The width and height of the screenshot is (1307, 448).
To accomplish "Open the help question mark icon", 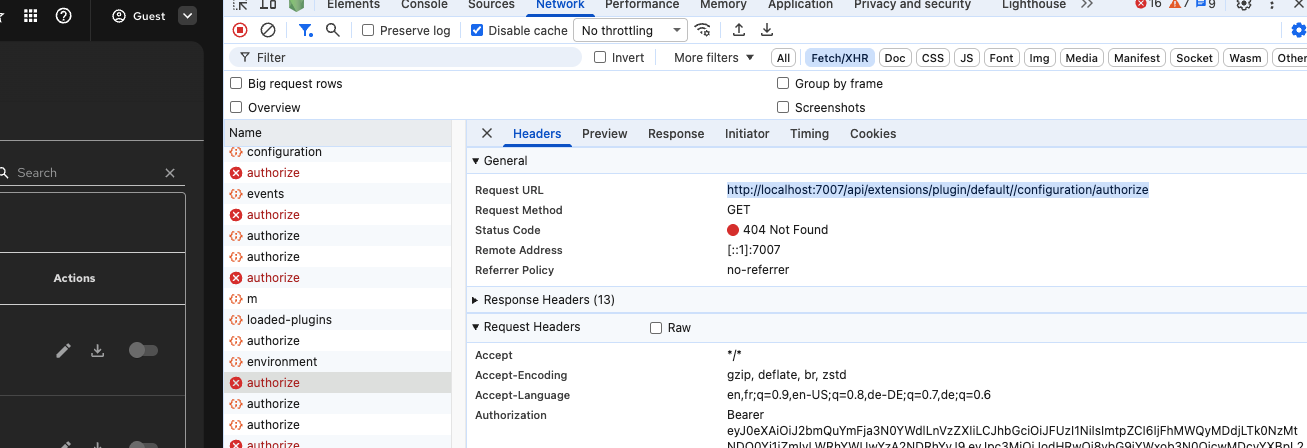I will [x=64, y=16].
